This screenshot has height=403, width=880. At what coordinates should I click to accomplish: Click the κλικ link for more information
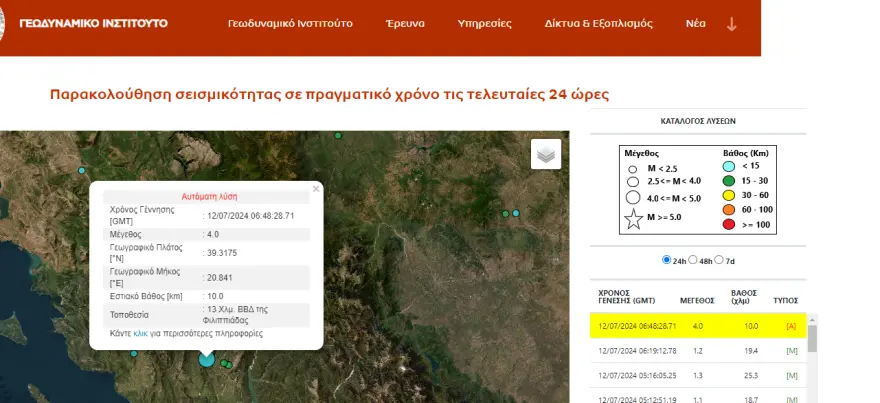[140, 333]
